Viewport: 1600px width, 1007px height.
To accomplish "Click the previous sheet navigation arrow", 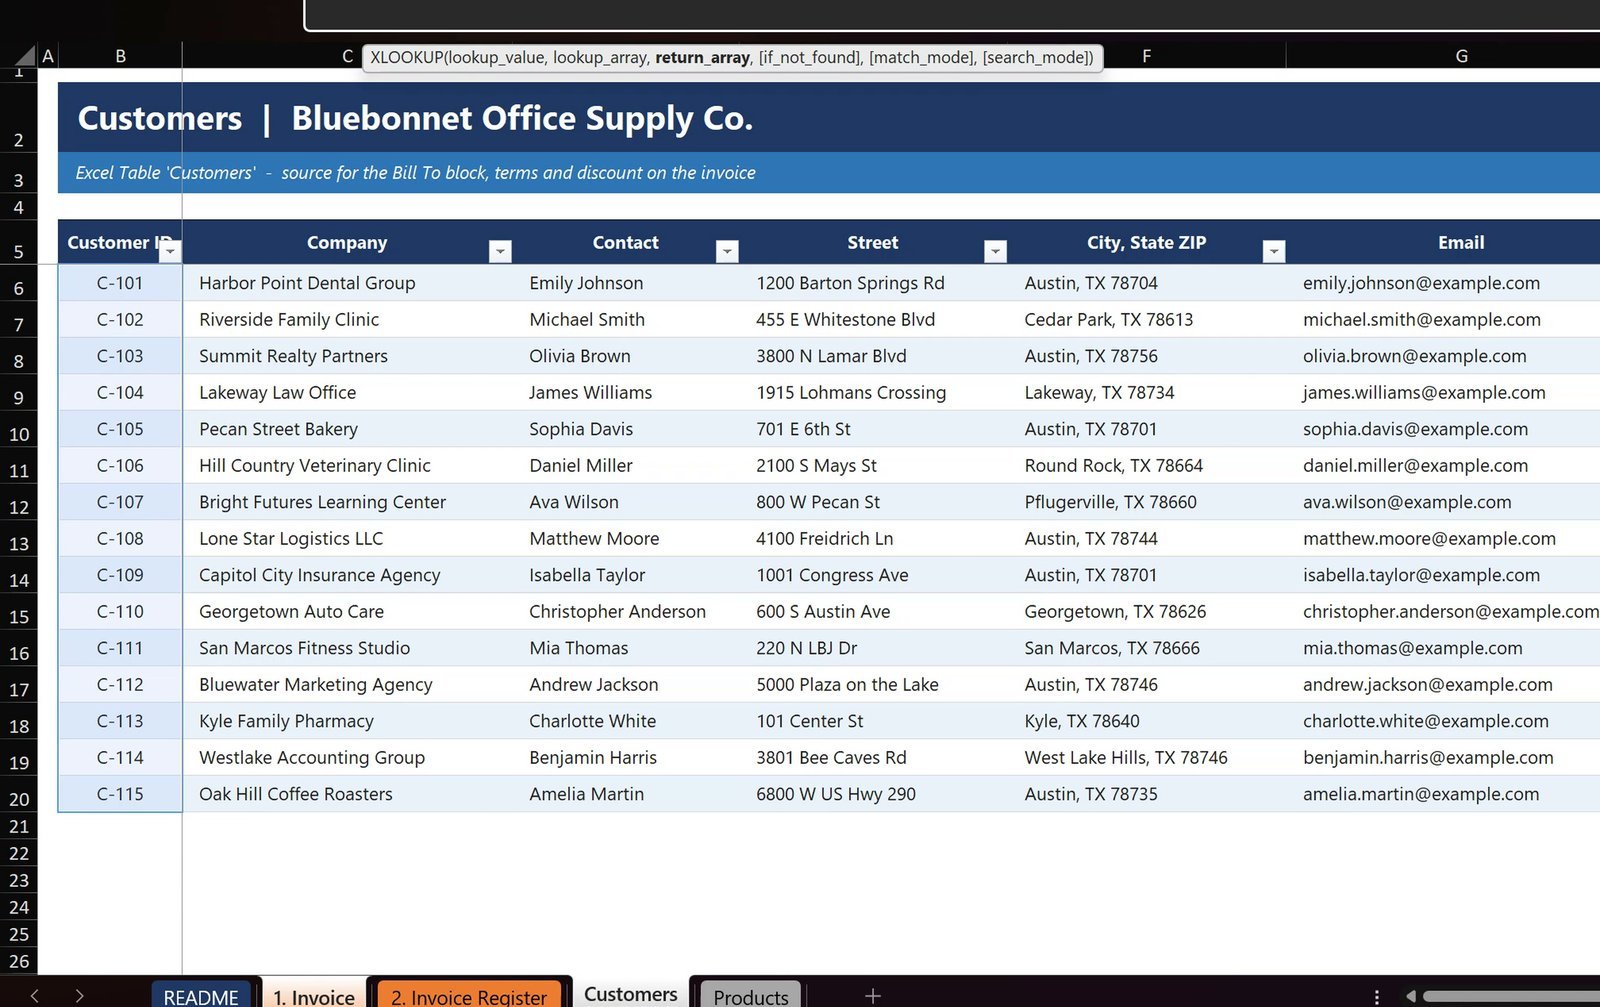I will click(35, 995).
